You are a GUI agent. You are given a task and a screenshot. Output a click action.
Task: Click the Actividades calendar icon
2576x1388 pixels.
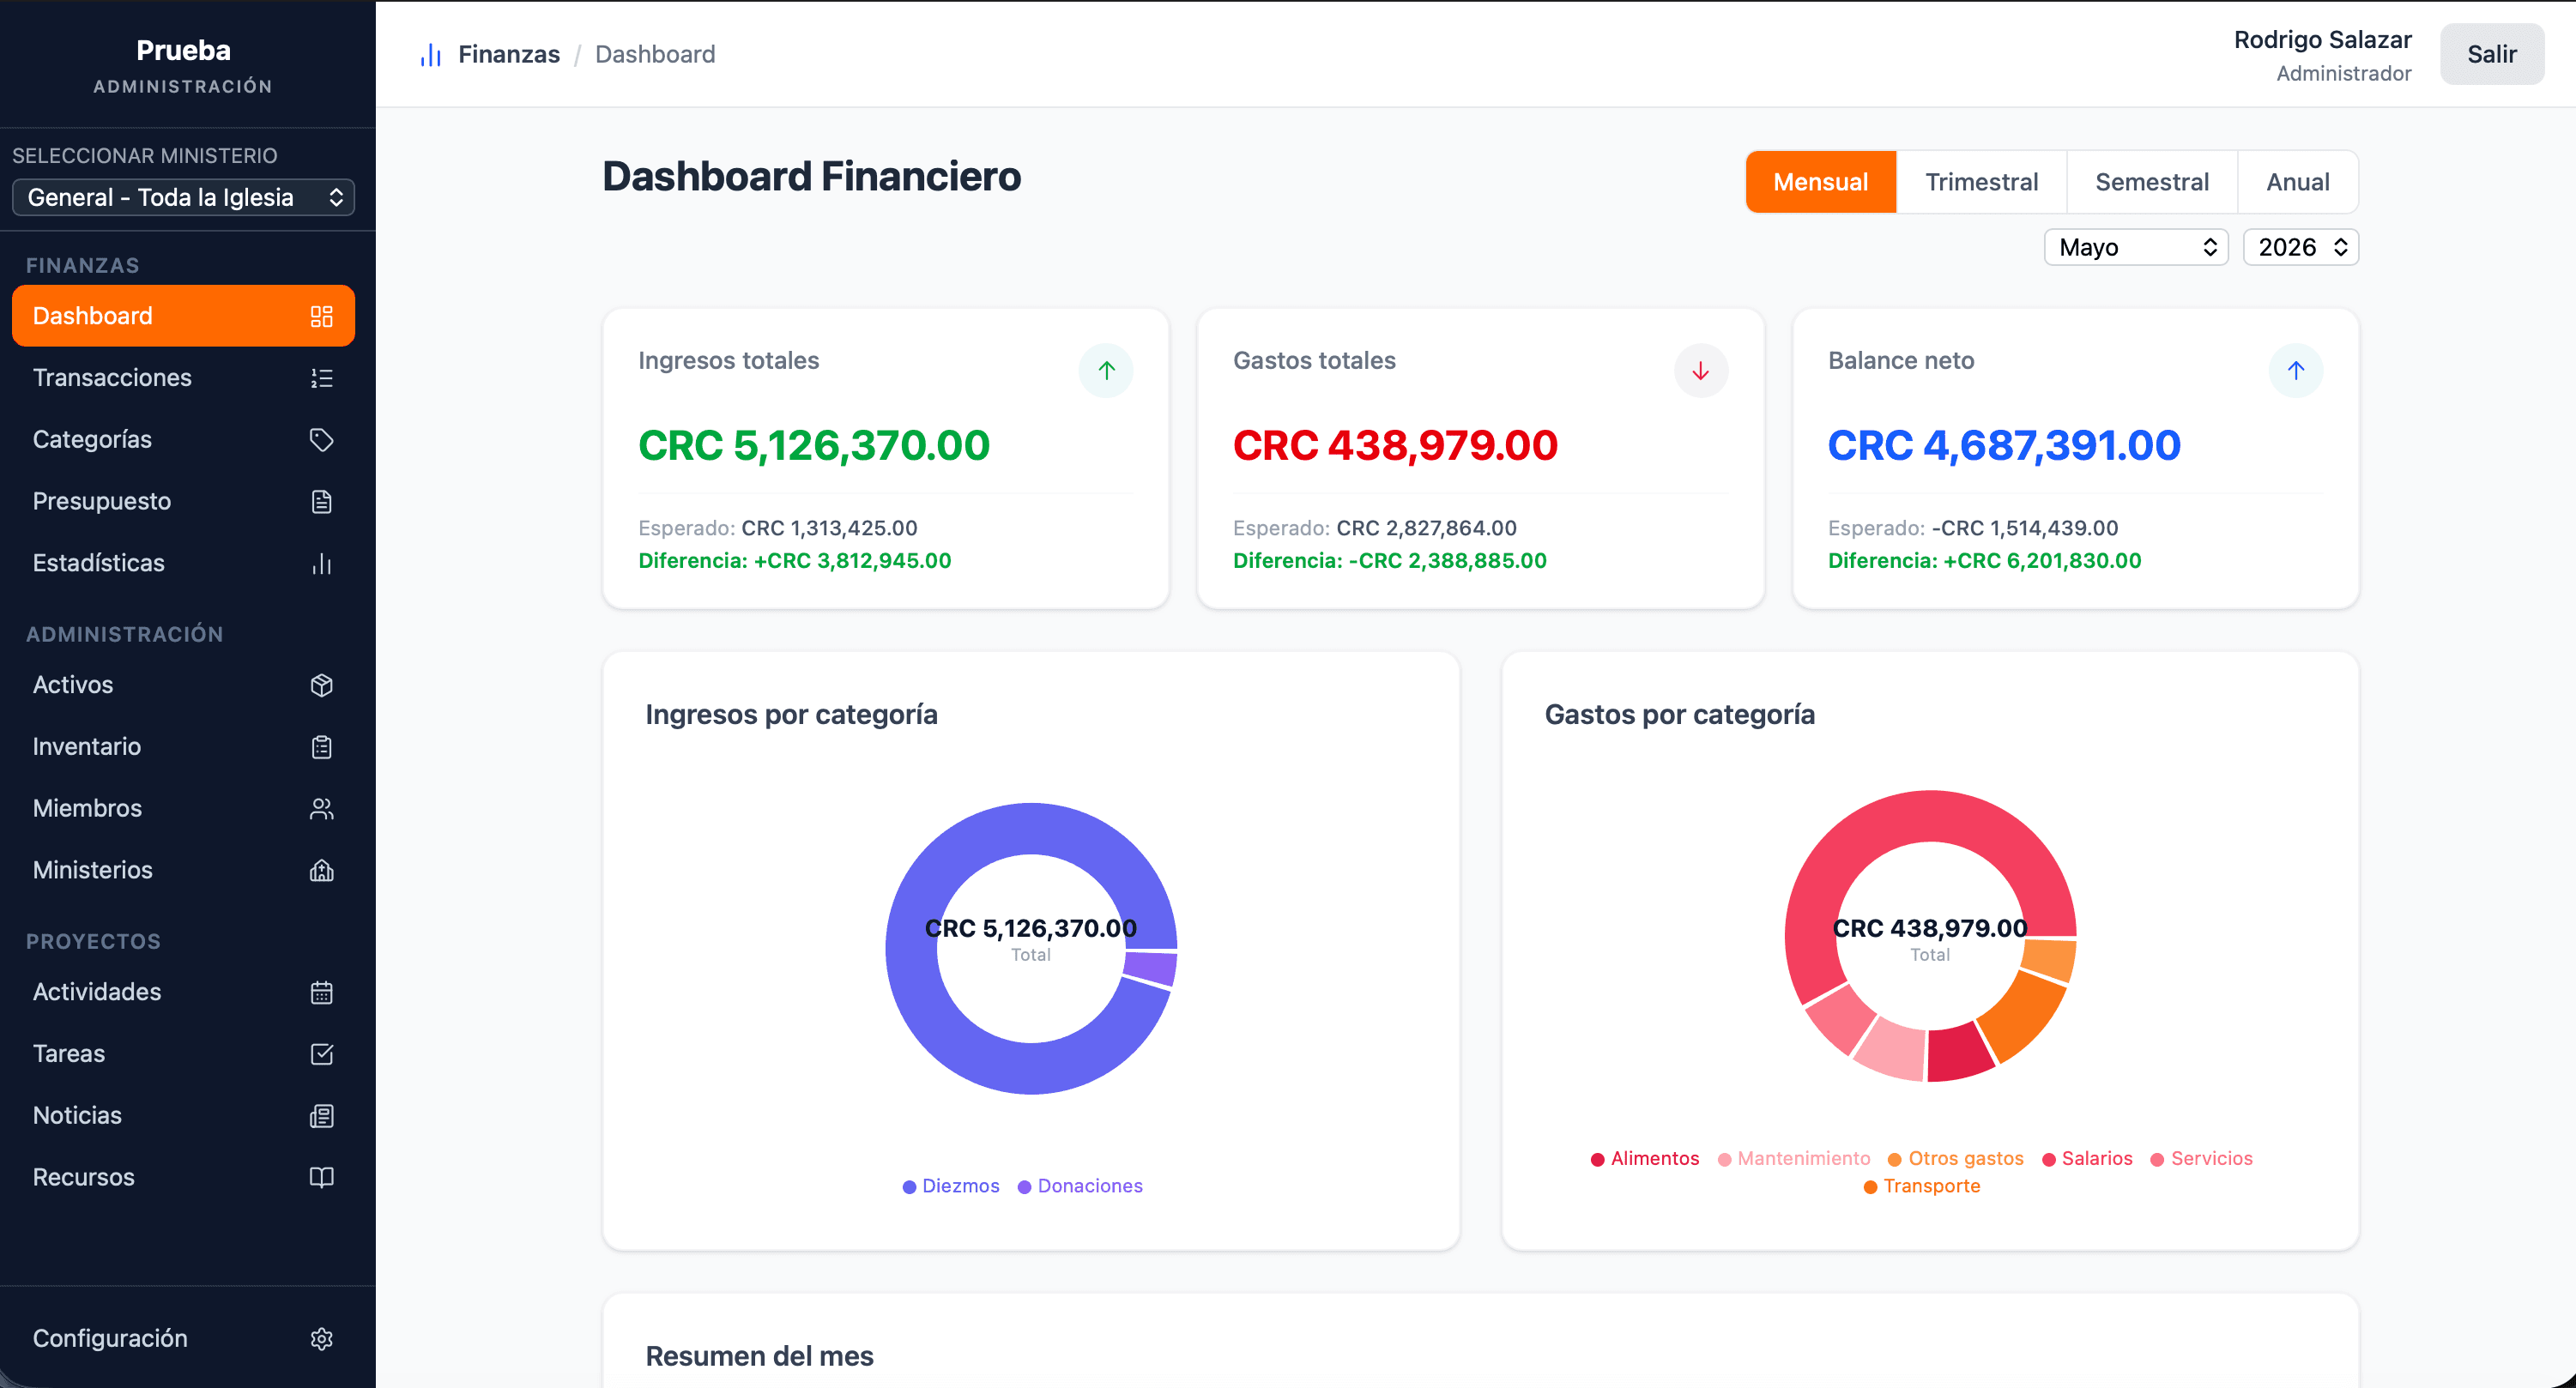coord(321,992)
